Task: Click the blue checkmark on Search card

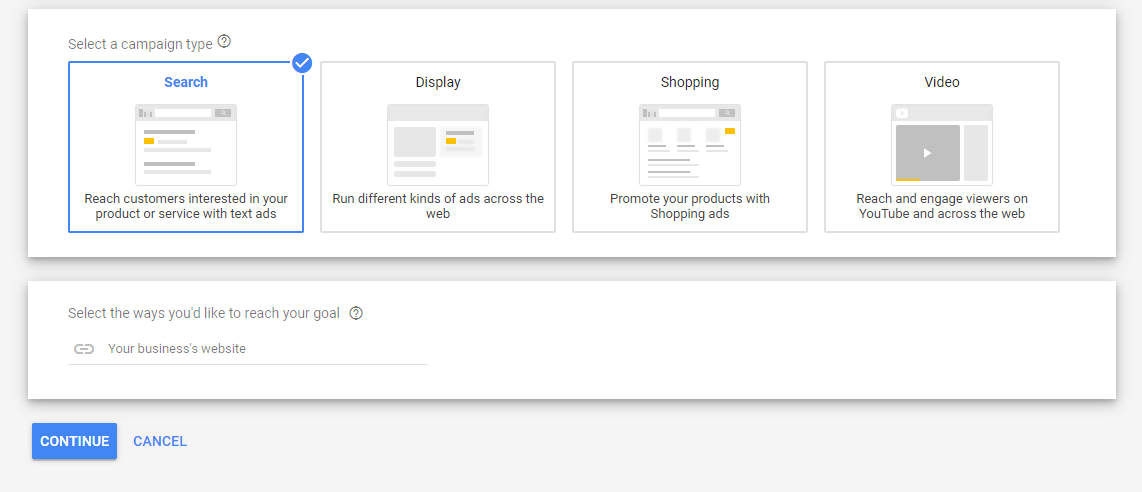Action: tap(302, 63)
